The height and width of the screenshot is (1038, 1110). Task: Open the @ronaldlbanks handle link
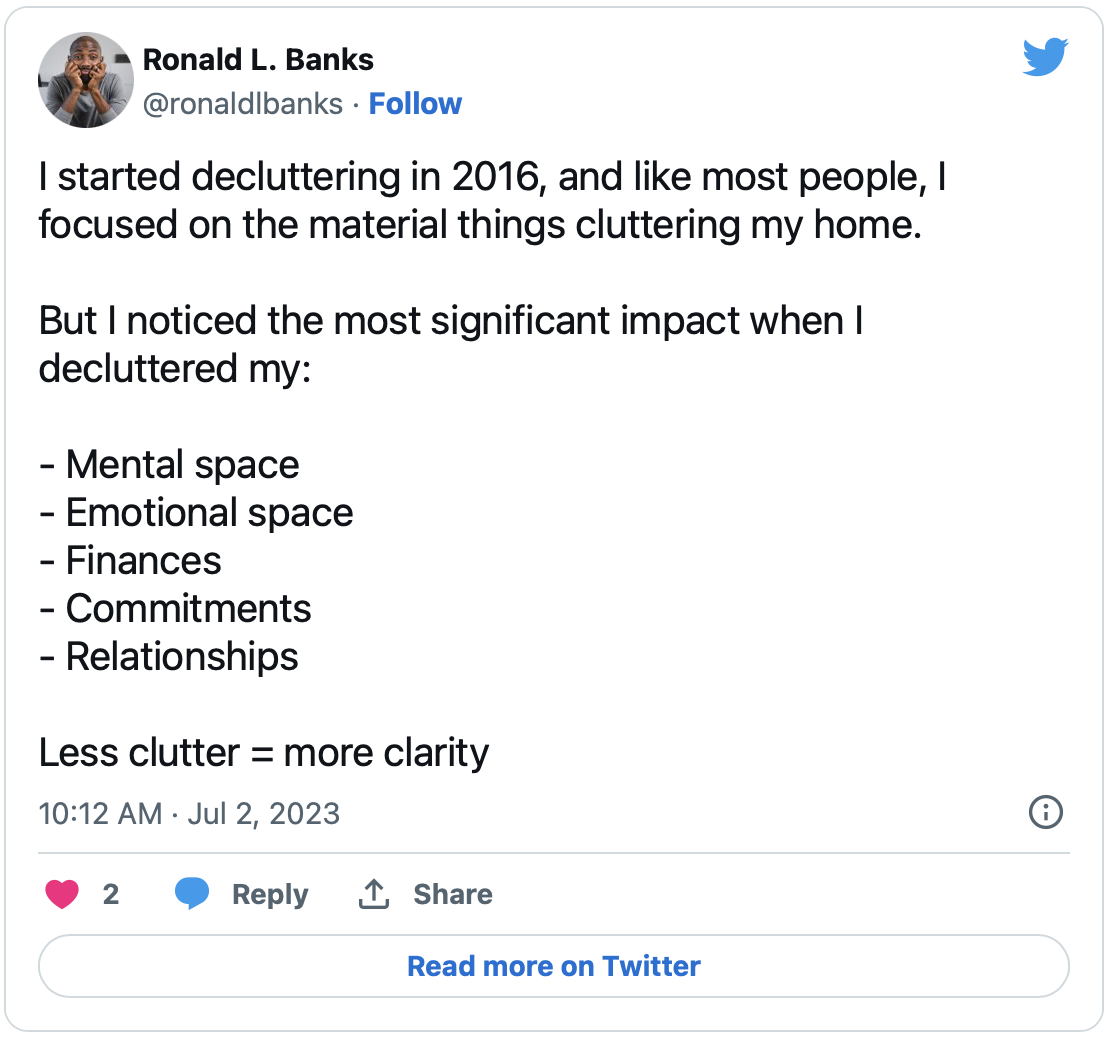tap(243, 104)
